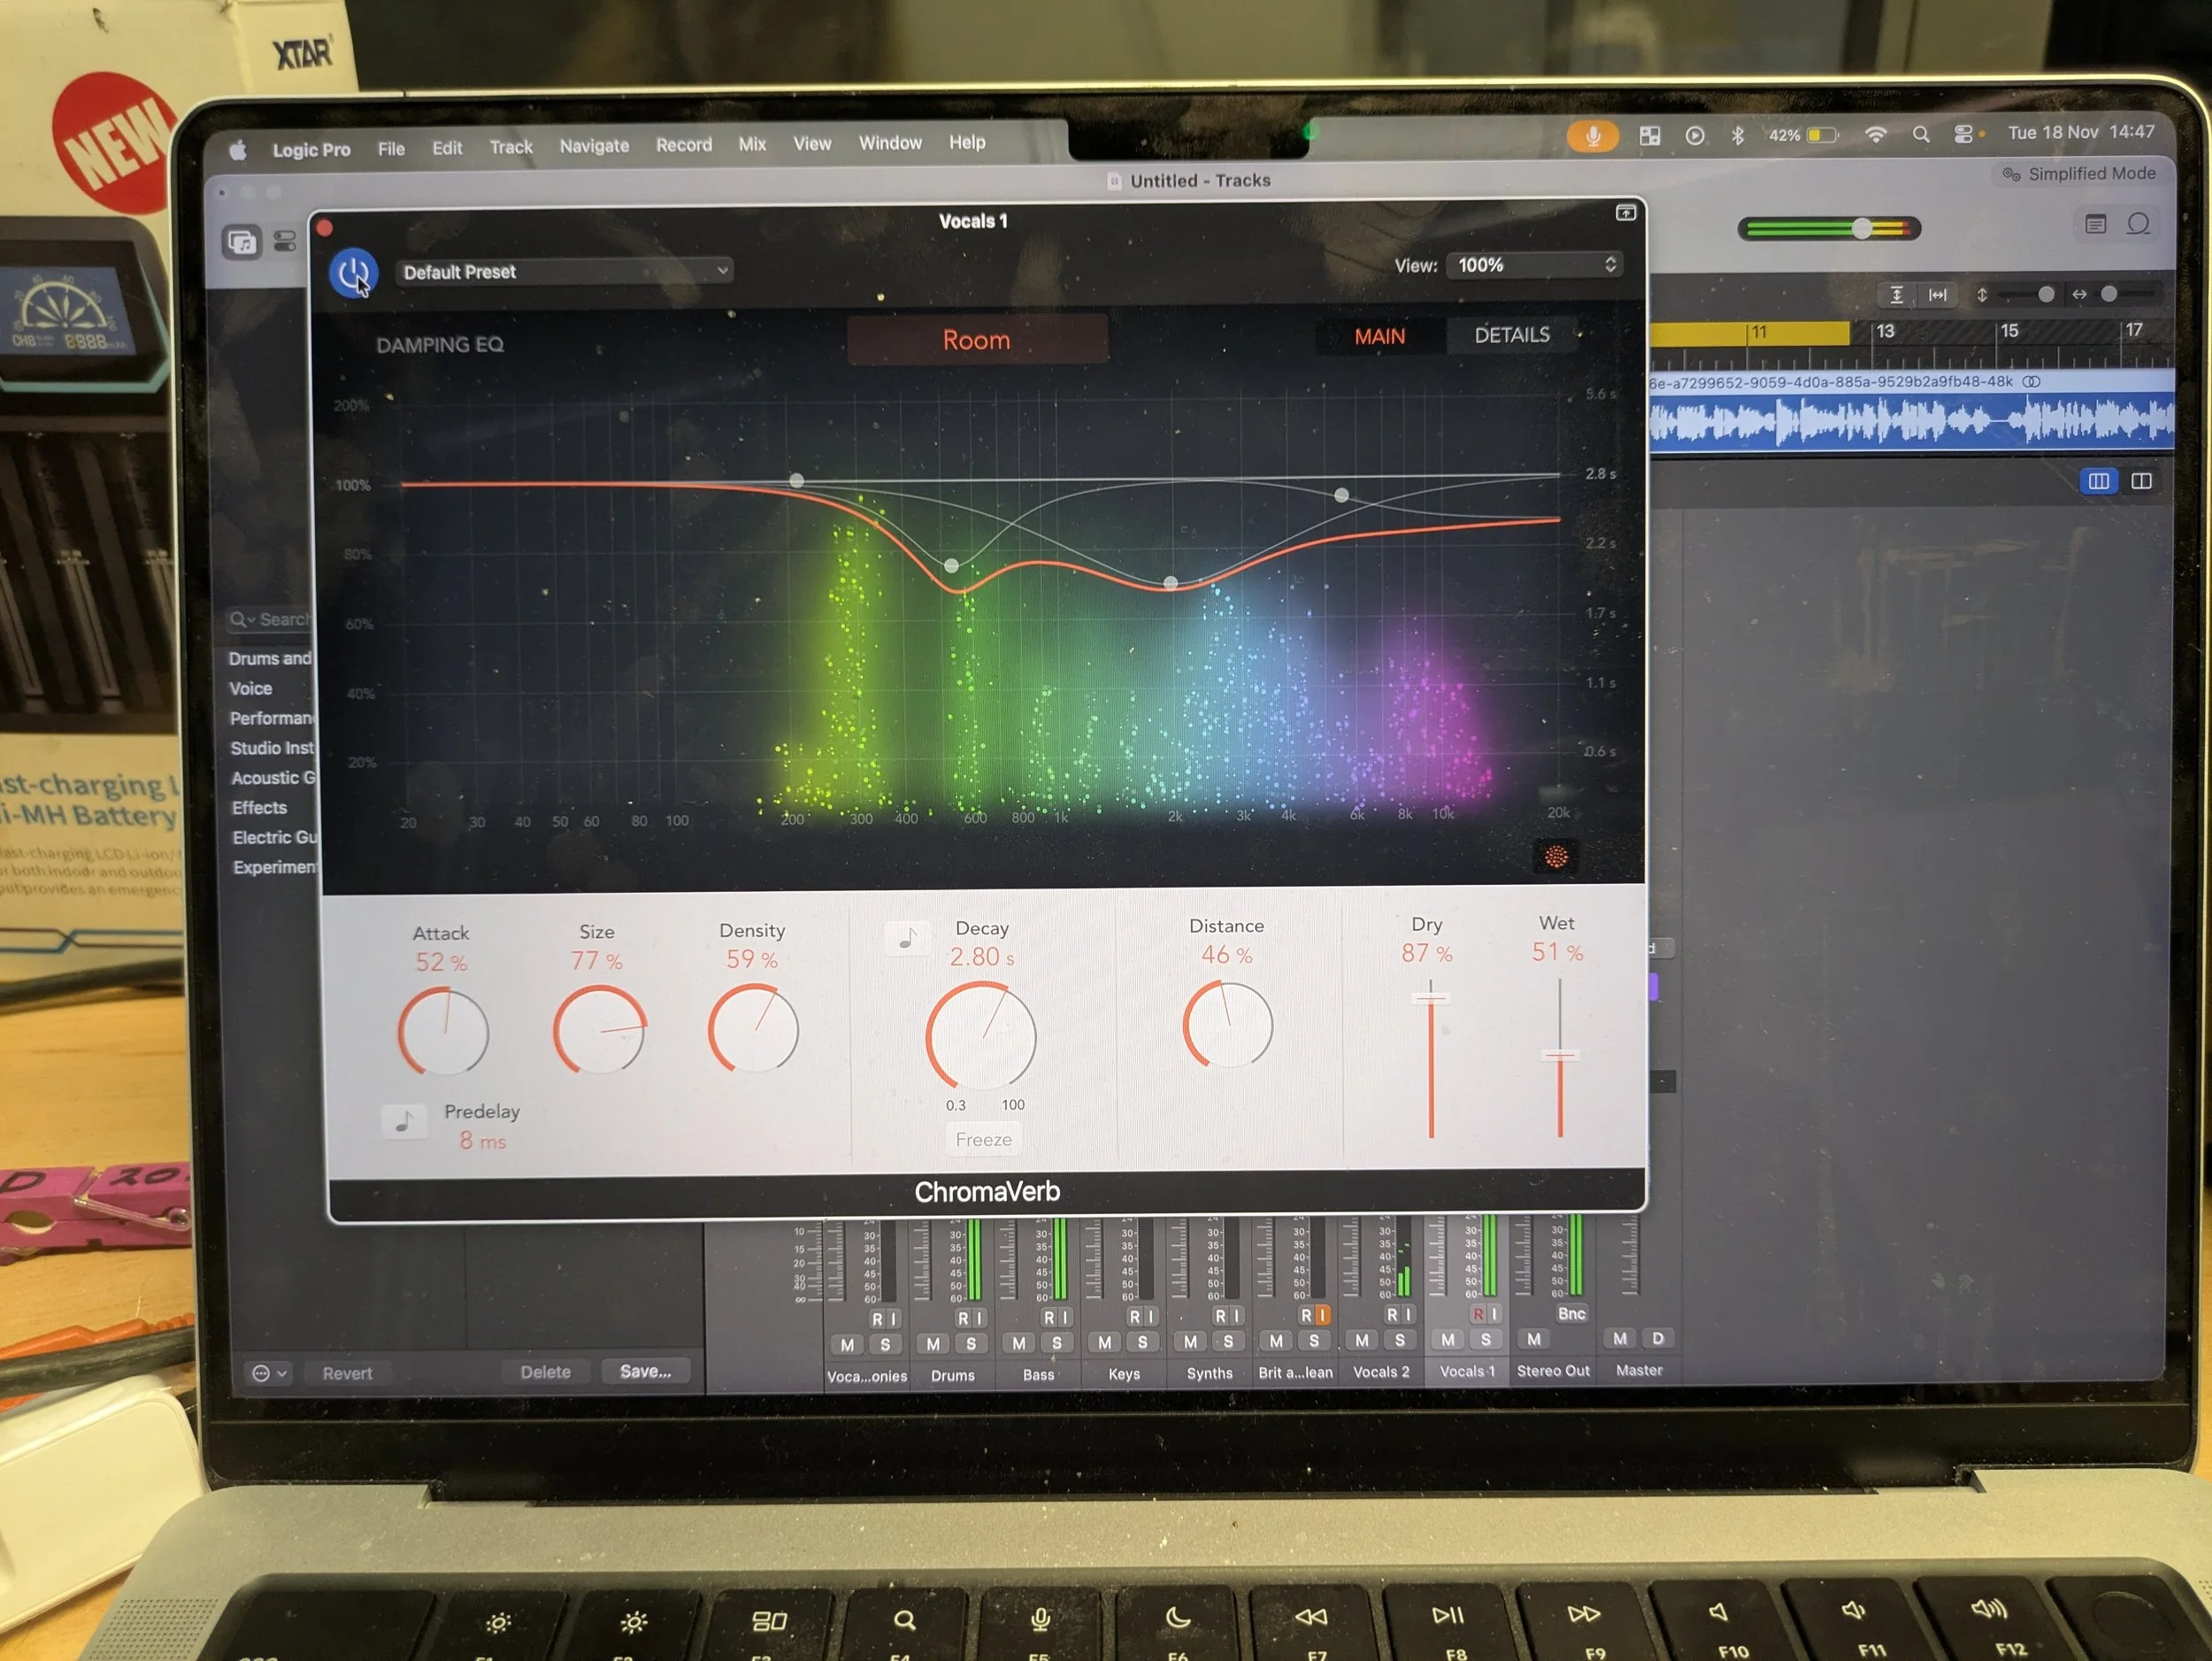Click the Save button below the library list
The height and width of the screenshot is (1661, 2212).
(x=646, y=1371)
